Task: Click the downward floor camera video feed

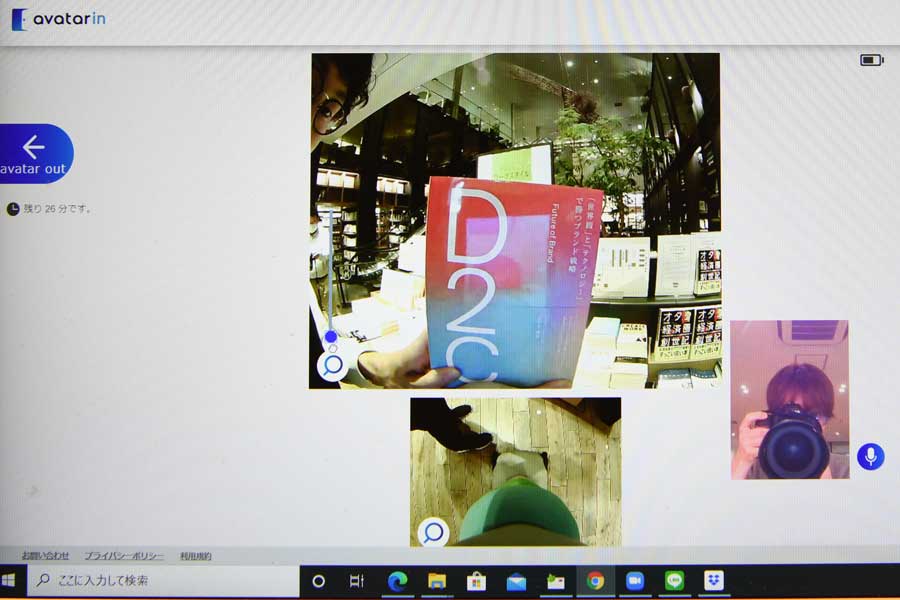Action: (x=515, y=472)
